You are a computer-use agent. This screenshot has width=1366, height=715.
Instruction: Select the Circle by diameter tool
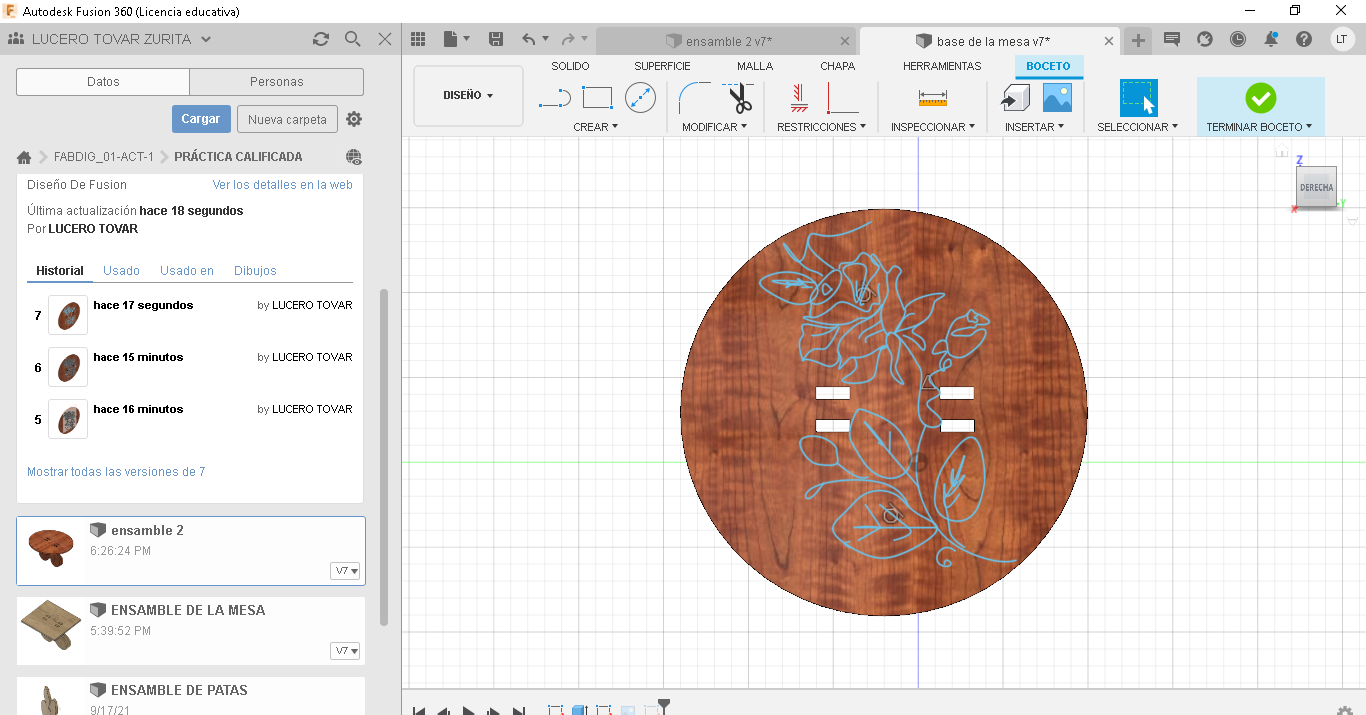pyautogui.click(x=640, y=98)
